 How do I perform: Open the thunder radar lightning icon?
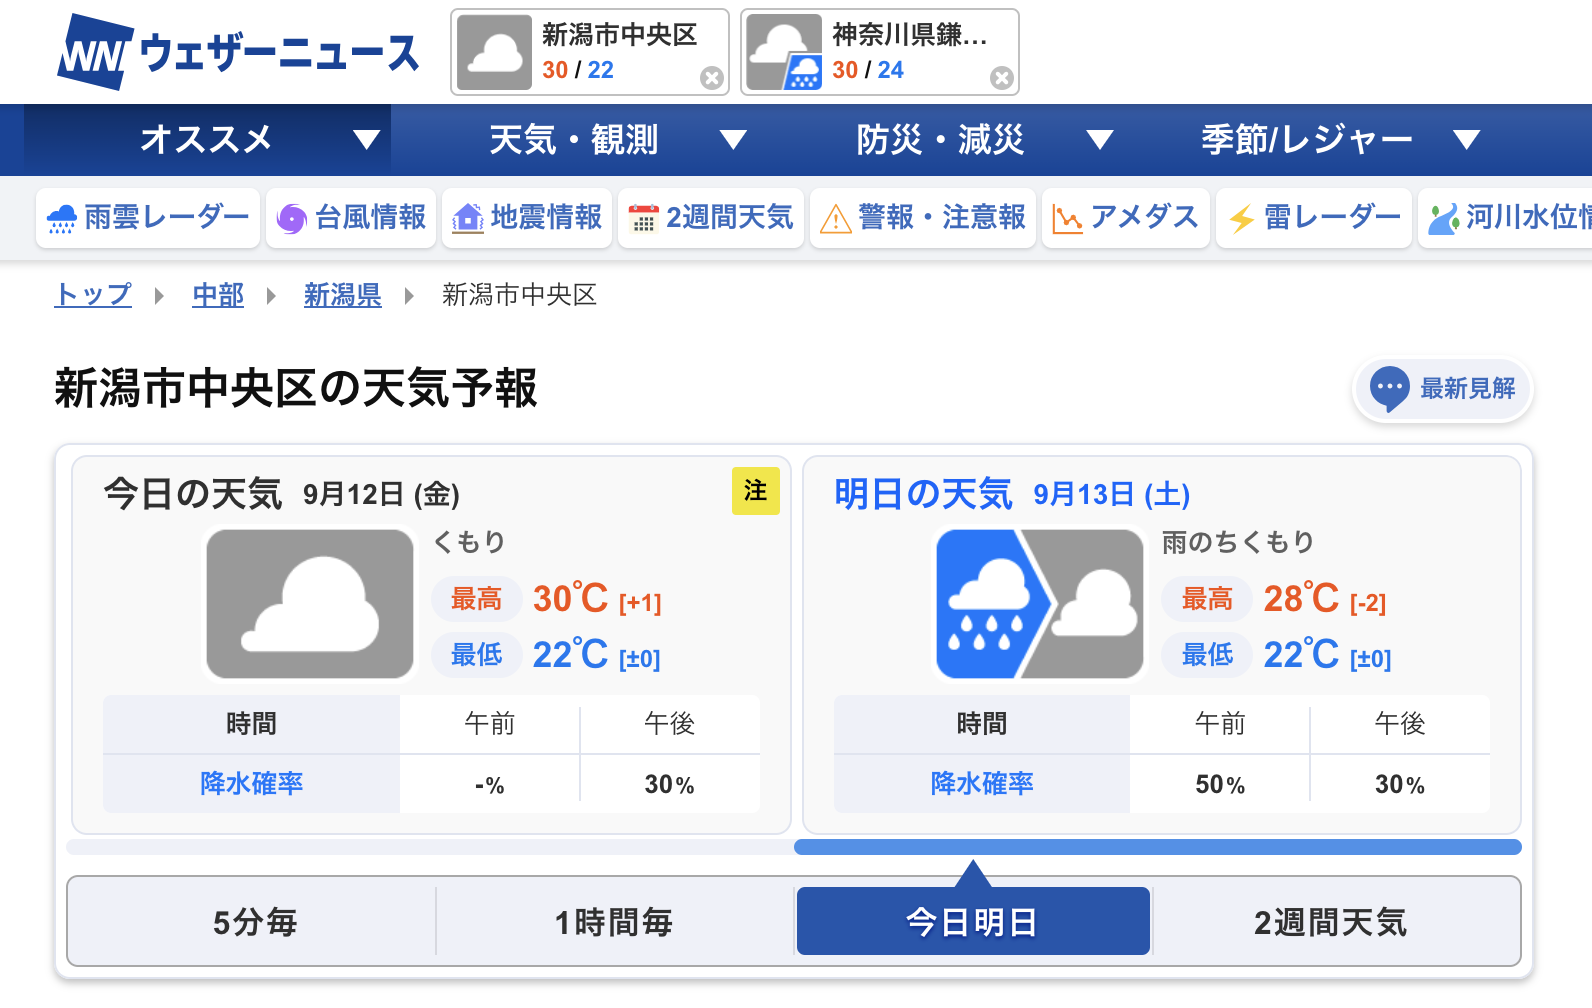point(1241,218)
